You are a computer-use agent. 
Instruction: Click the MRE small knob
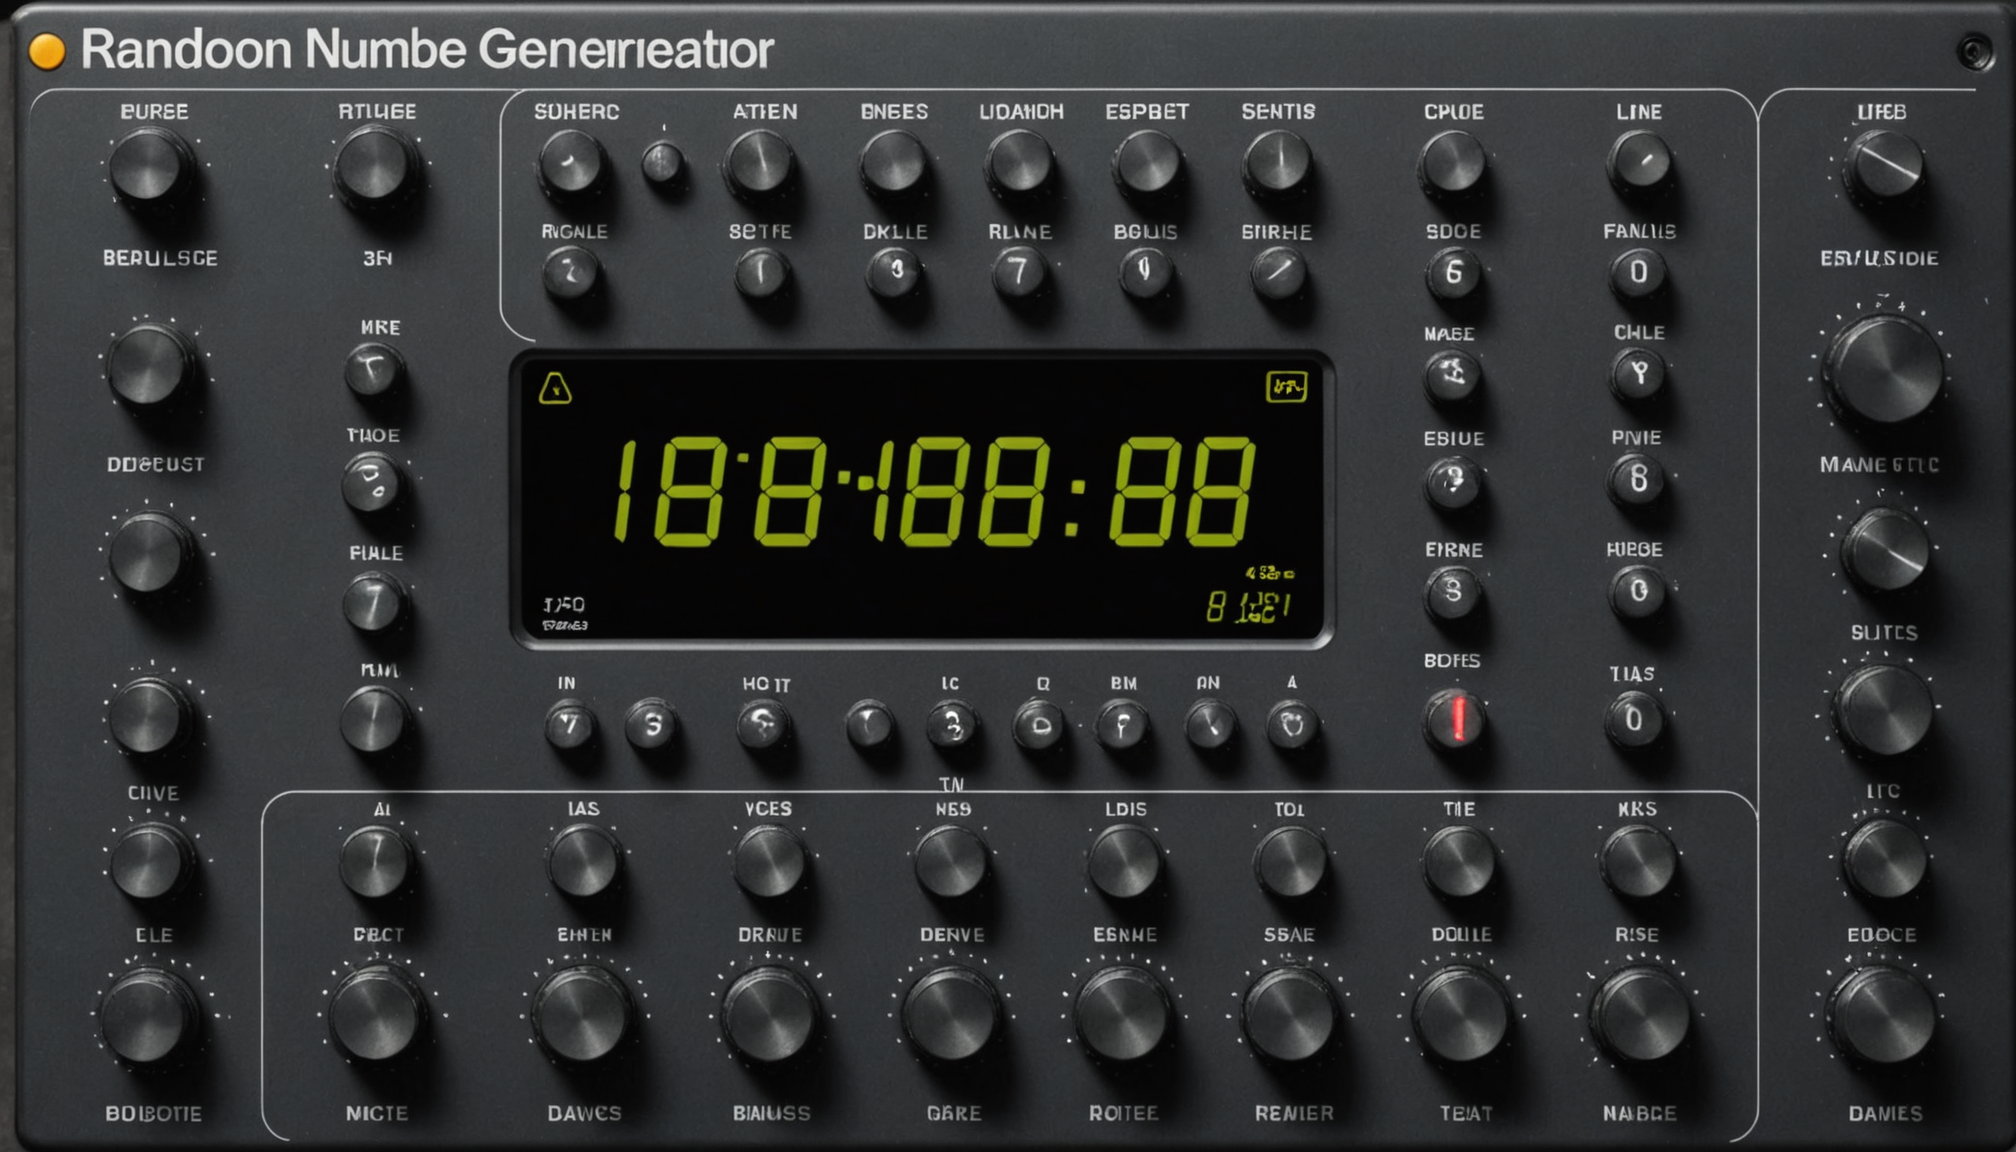click(x=373, y=372)
